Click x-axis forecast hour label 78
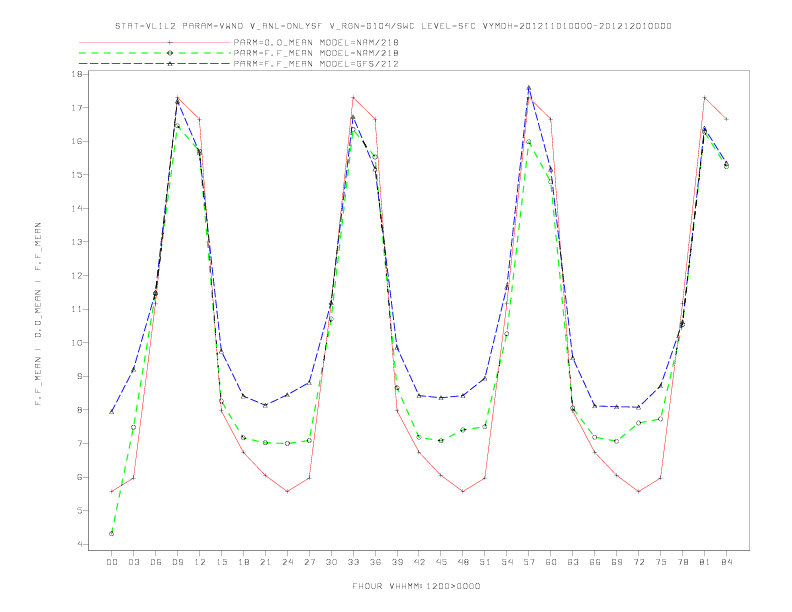The height and width of the screenshot is (612, 792). (682, 562)
